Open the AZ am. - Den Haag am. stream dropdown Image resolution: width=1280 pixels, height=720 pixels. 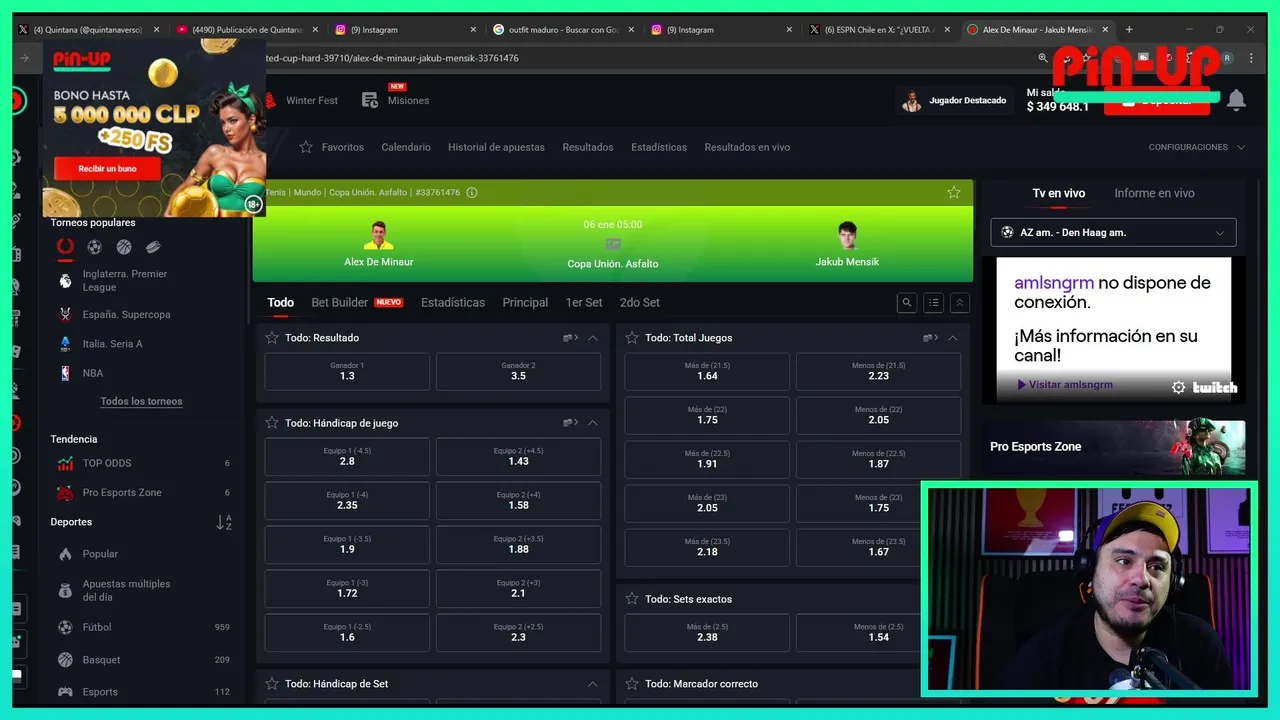click(1113, 232)
